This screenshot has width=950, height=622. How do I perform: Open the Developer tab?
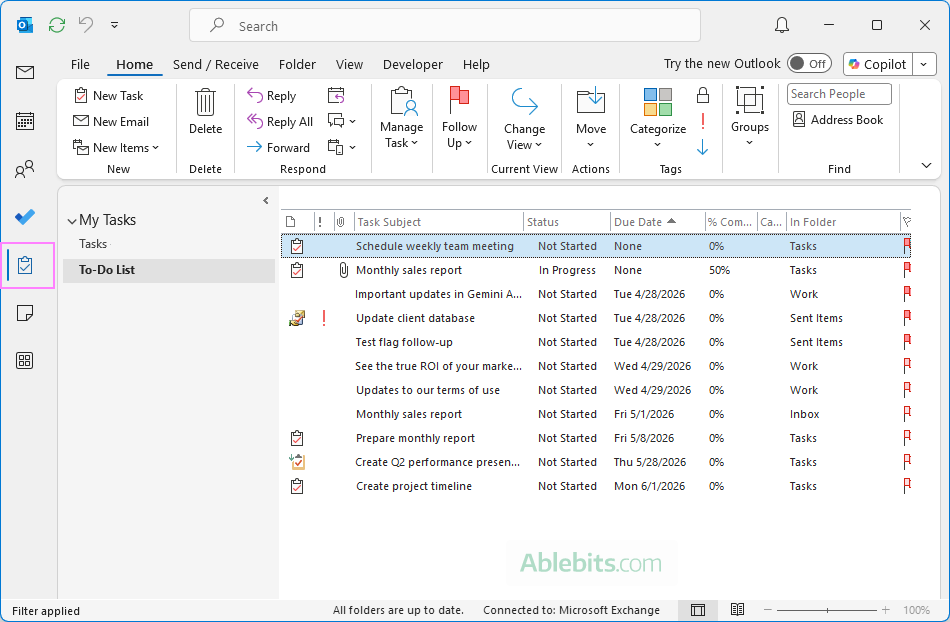coord(413,64)
